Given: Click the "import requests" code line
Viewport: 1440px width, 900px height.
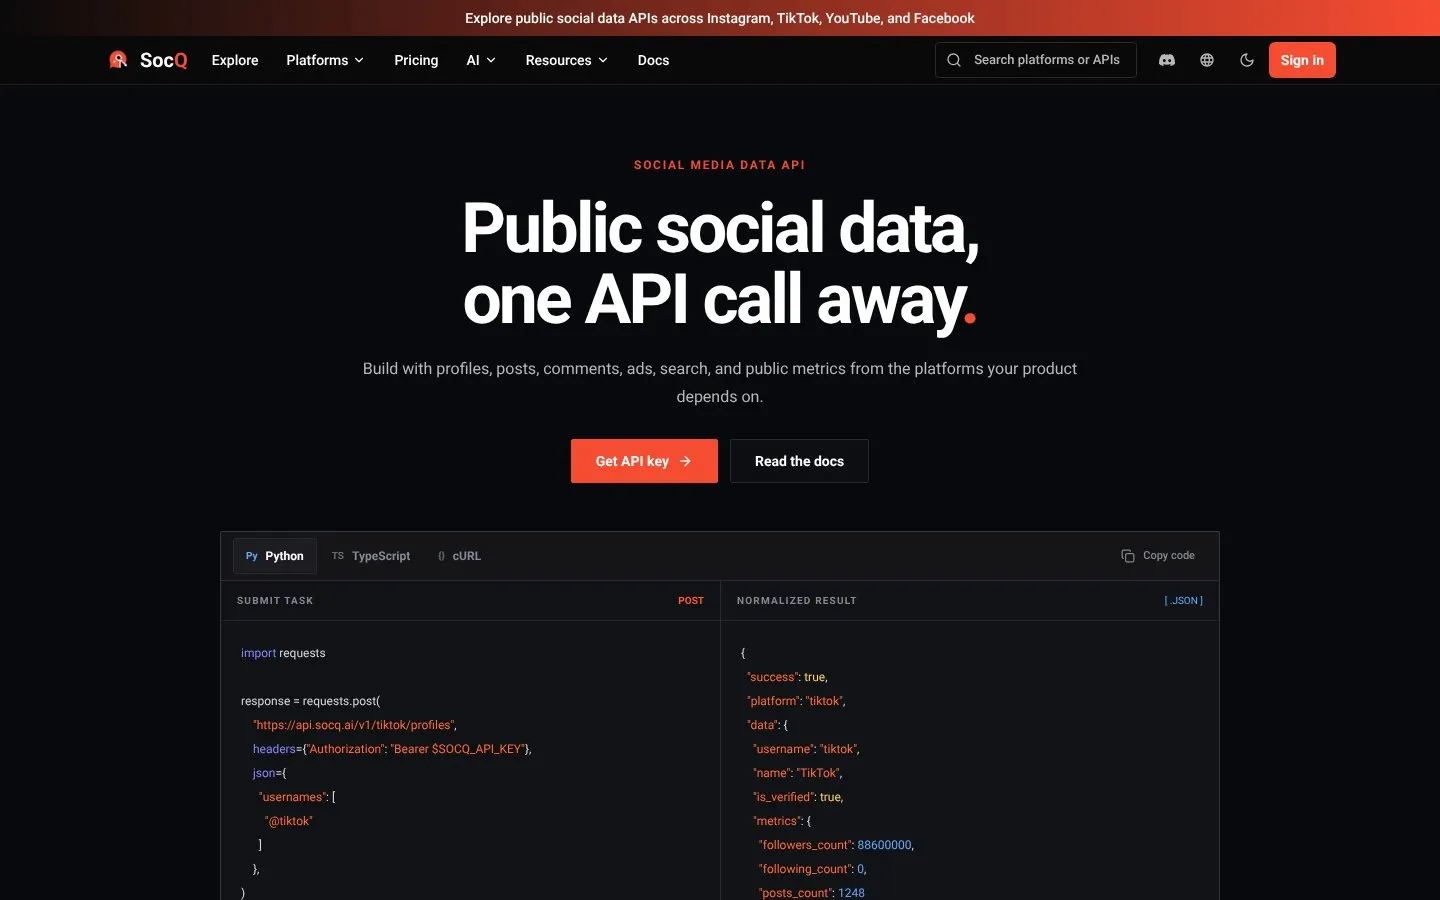Looking at the screenshot, I should (283, 653).
